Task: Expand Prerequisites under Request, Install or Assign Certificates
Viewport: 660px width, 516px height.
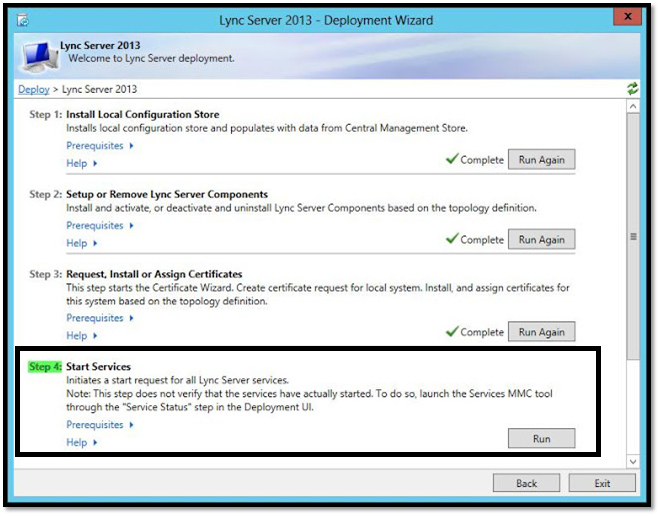Action: point(100,318)
